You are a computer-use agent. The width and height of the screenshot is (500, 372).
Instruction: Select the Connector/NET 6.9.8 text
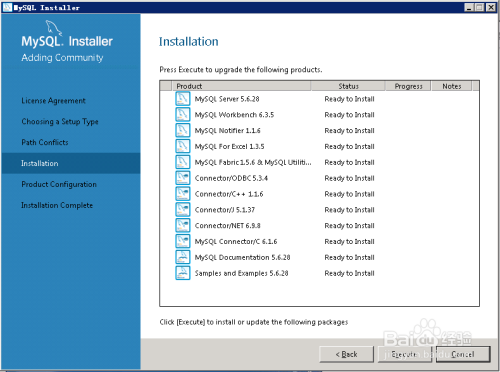click(x=228, y=226)
